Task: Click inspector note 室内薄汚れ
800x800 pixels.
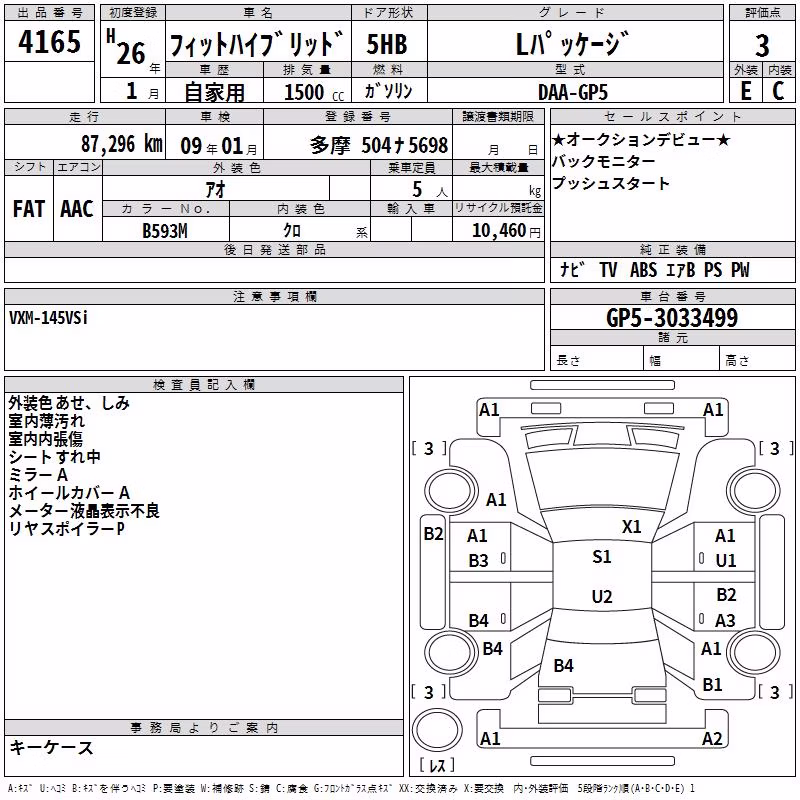Action: coord(46,421)
